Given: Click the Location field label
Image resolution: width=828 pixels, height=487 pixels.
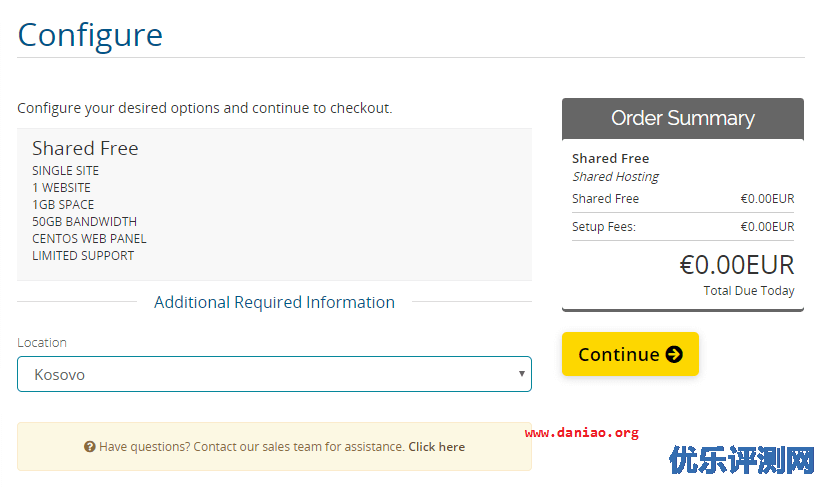Looking at the screenshot, I should coord(42,343).
